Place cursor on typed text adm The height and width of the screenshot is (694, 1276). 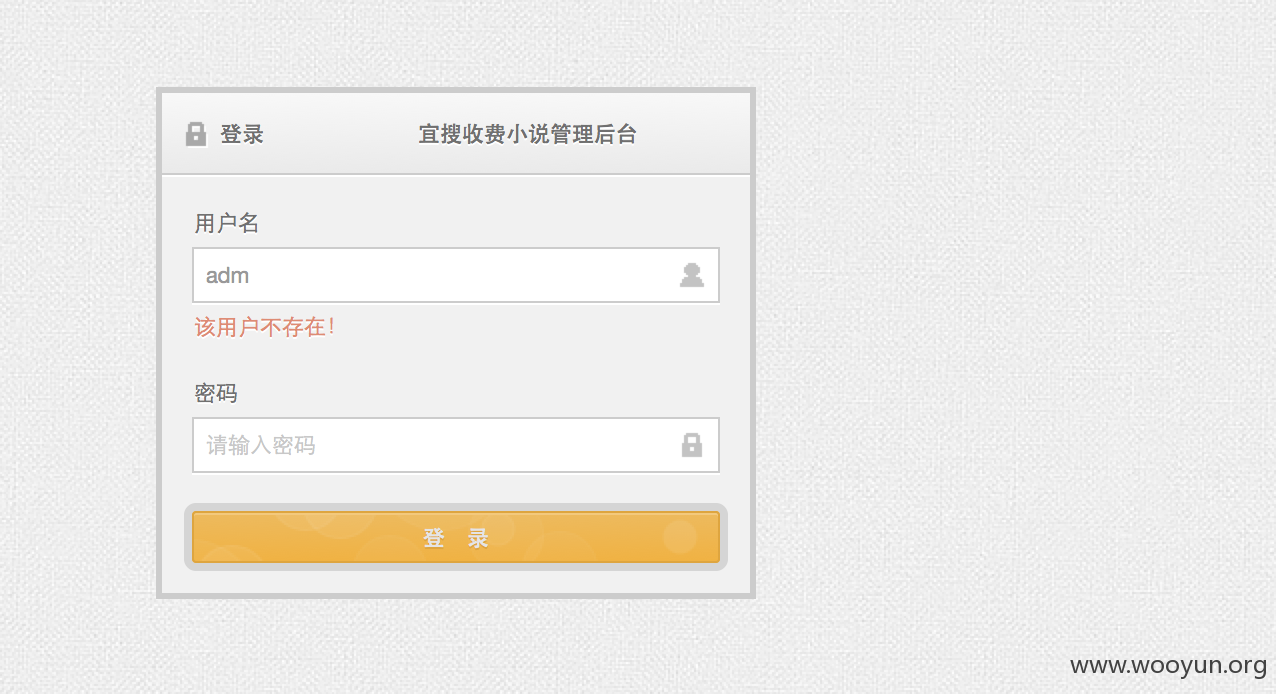click(x=227, y=275)
